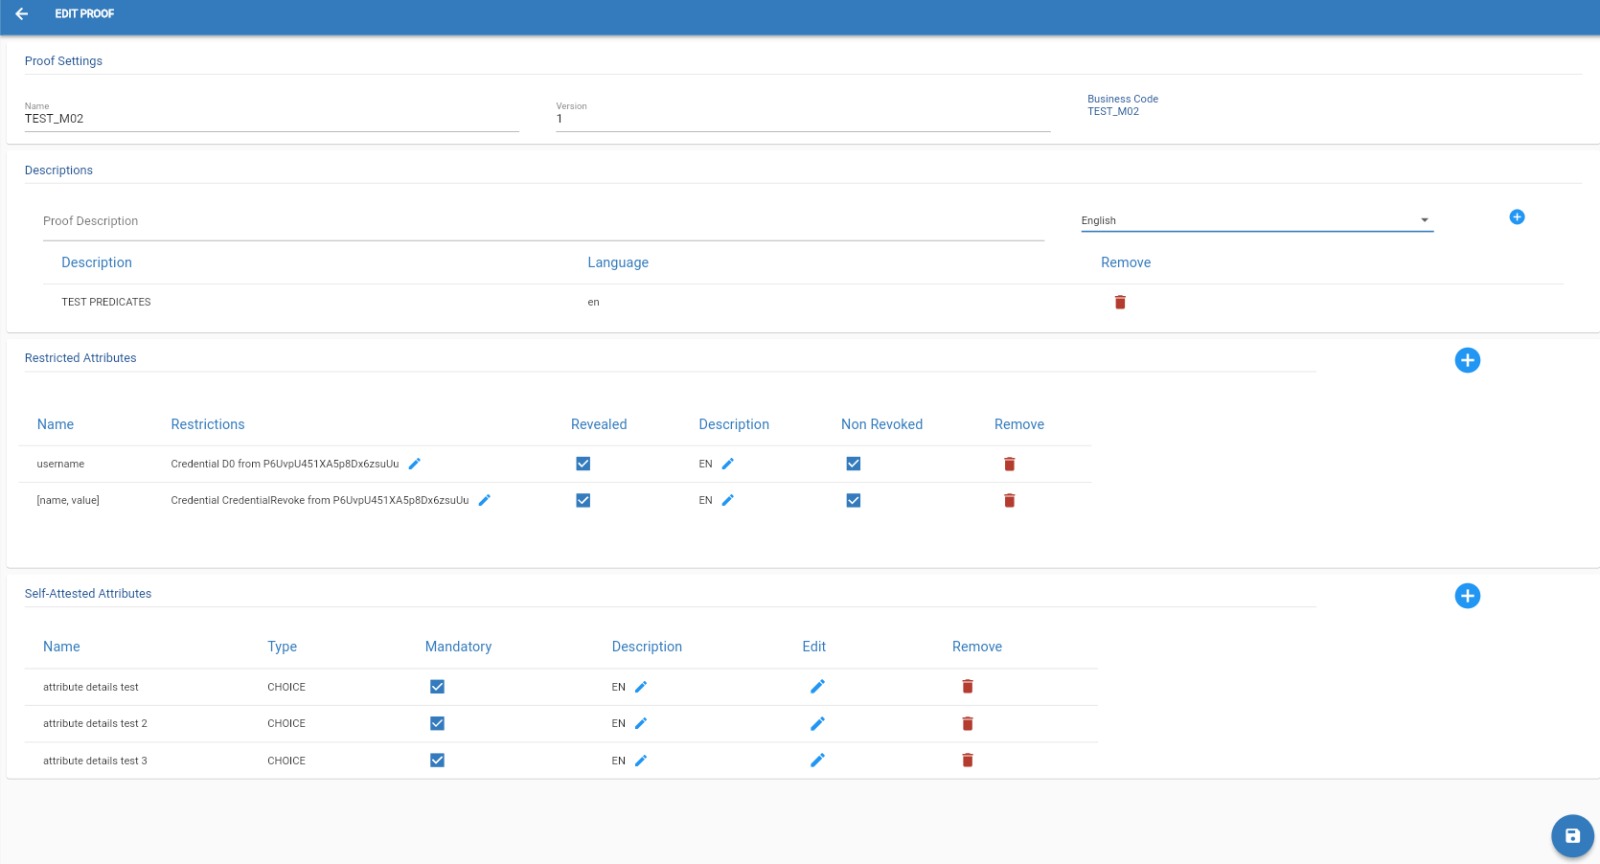Select attribute details test 2 name
The height and width of the screenshot is (864, 1600).
point(95,723)
